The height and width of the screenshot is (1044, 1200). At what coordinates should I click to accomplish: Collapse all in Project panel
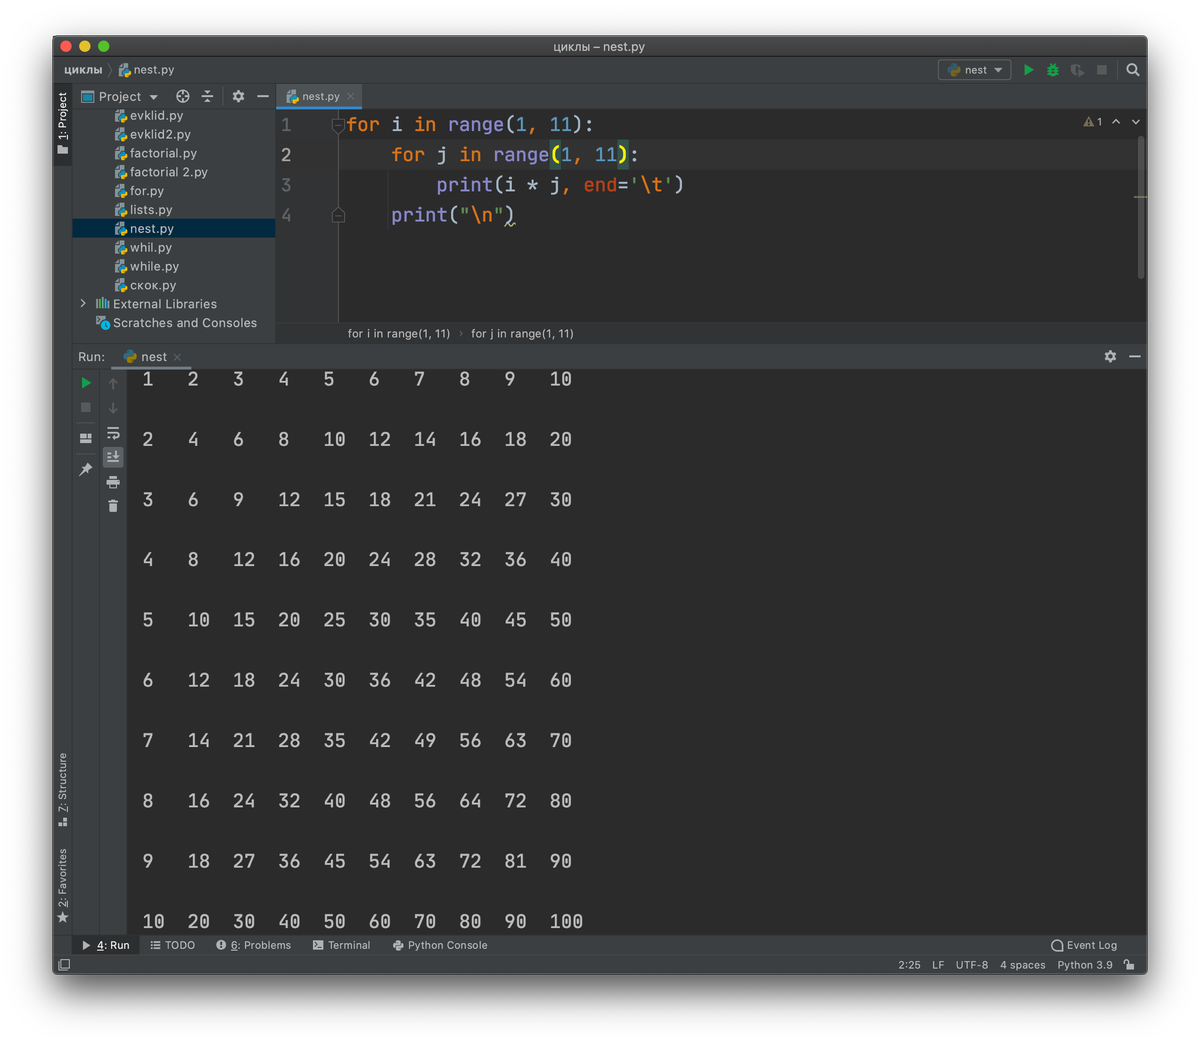207,97
